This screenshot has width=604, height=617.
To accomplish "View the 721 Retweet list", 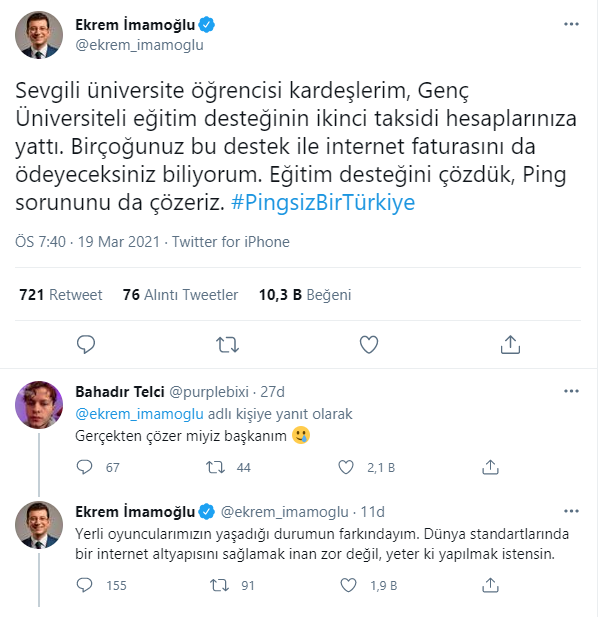I will [x=61, y=295].
